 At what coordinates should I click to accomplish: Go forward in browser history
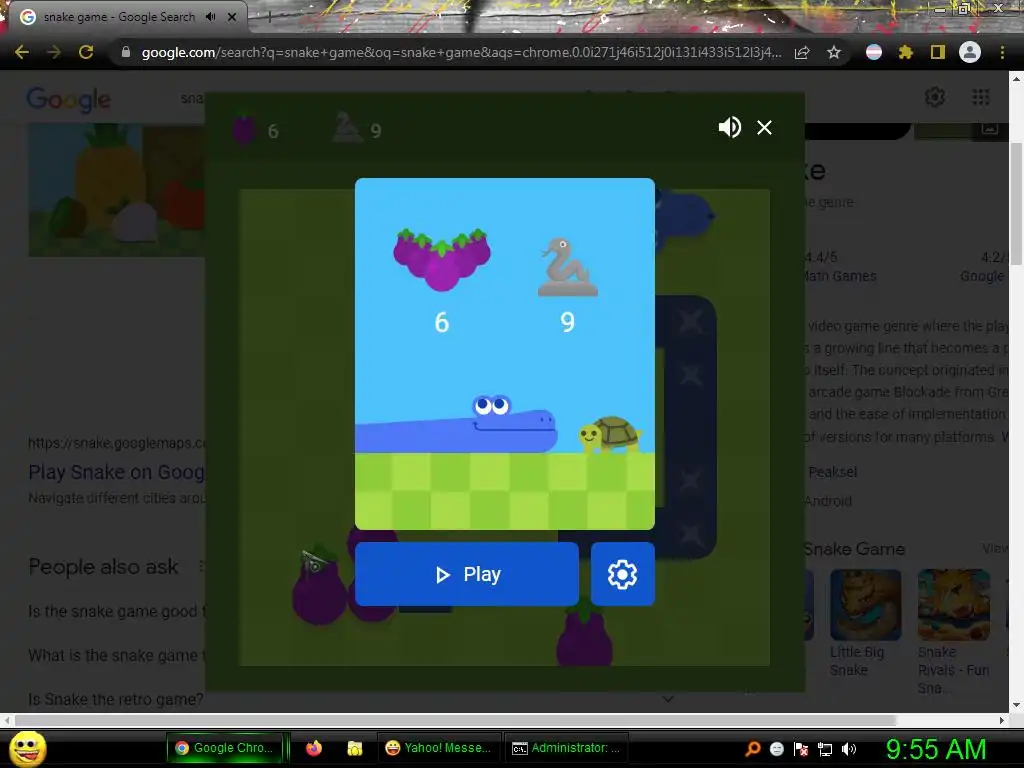click(54, 52)
